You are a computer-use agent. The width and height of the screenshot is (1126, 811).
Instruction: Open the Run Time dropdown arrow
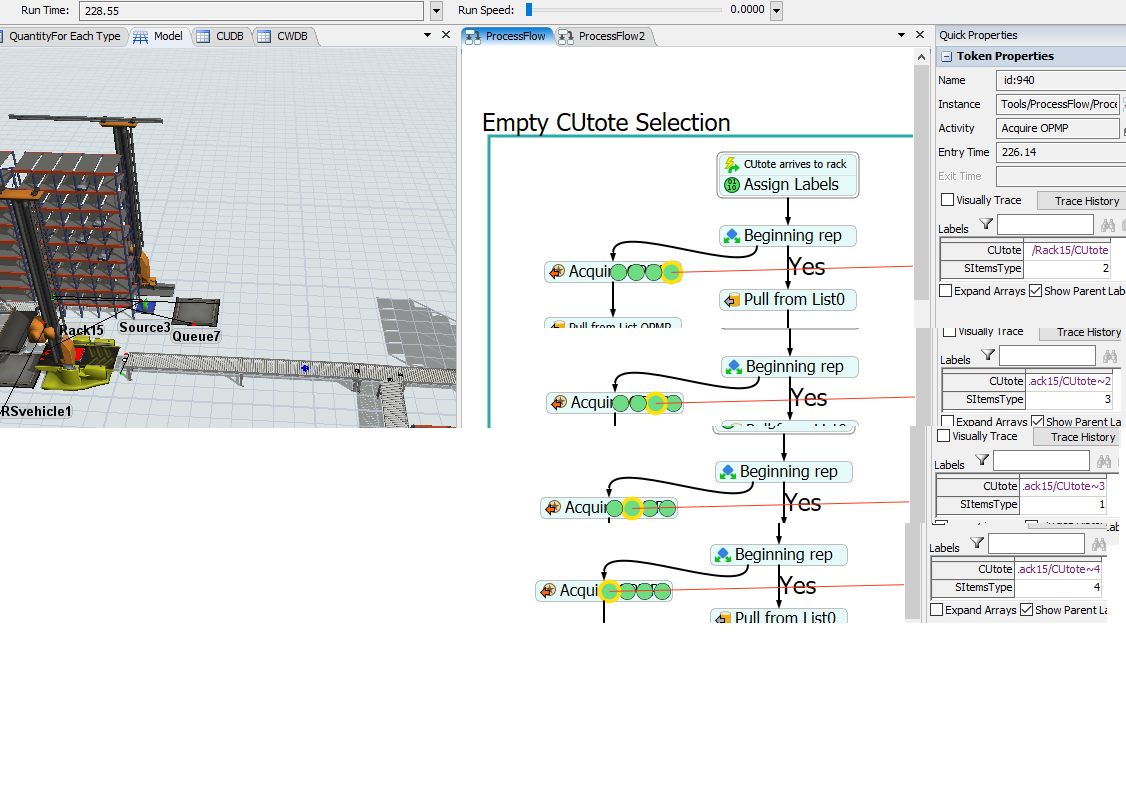click(x=436, y=11)
